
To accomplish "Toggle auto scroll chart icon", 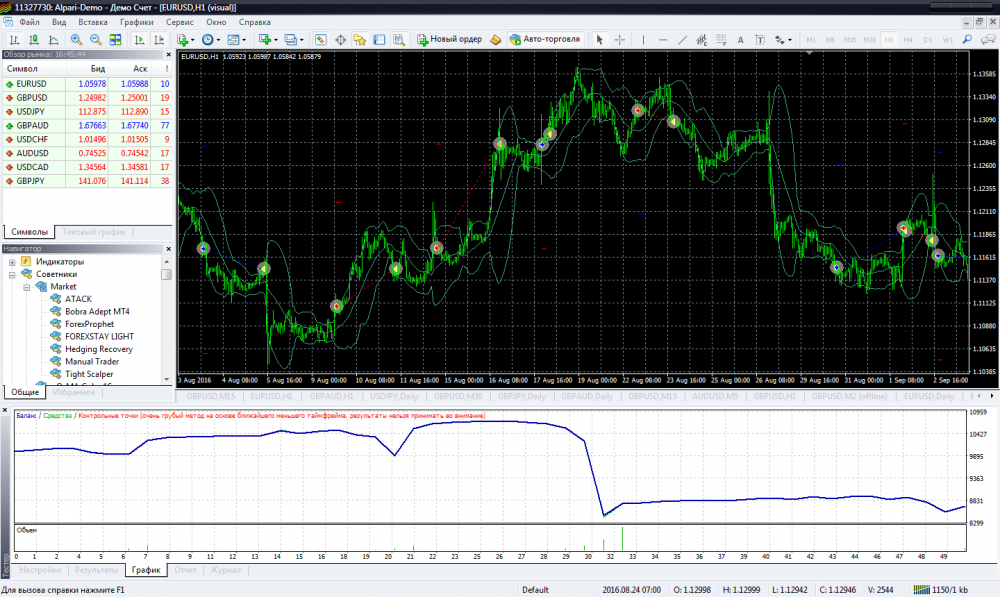I will pyautogui.click(x=139, y=40).
